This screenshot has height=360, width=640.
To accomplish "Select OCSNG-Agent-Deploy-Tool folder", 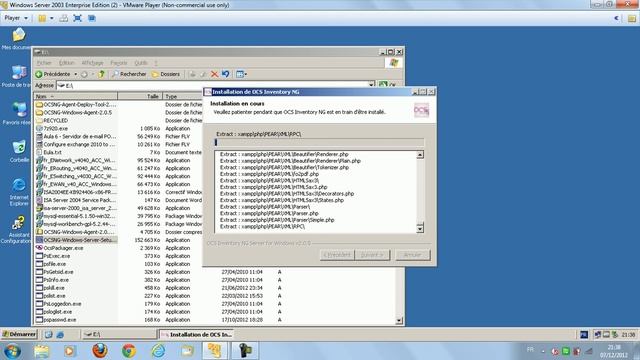I will 76,104.
